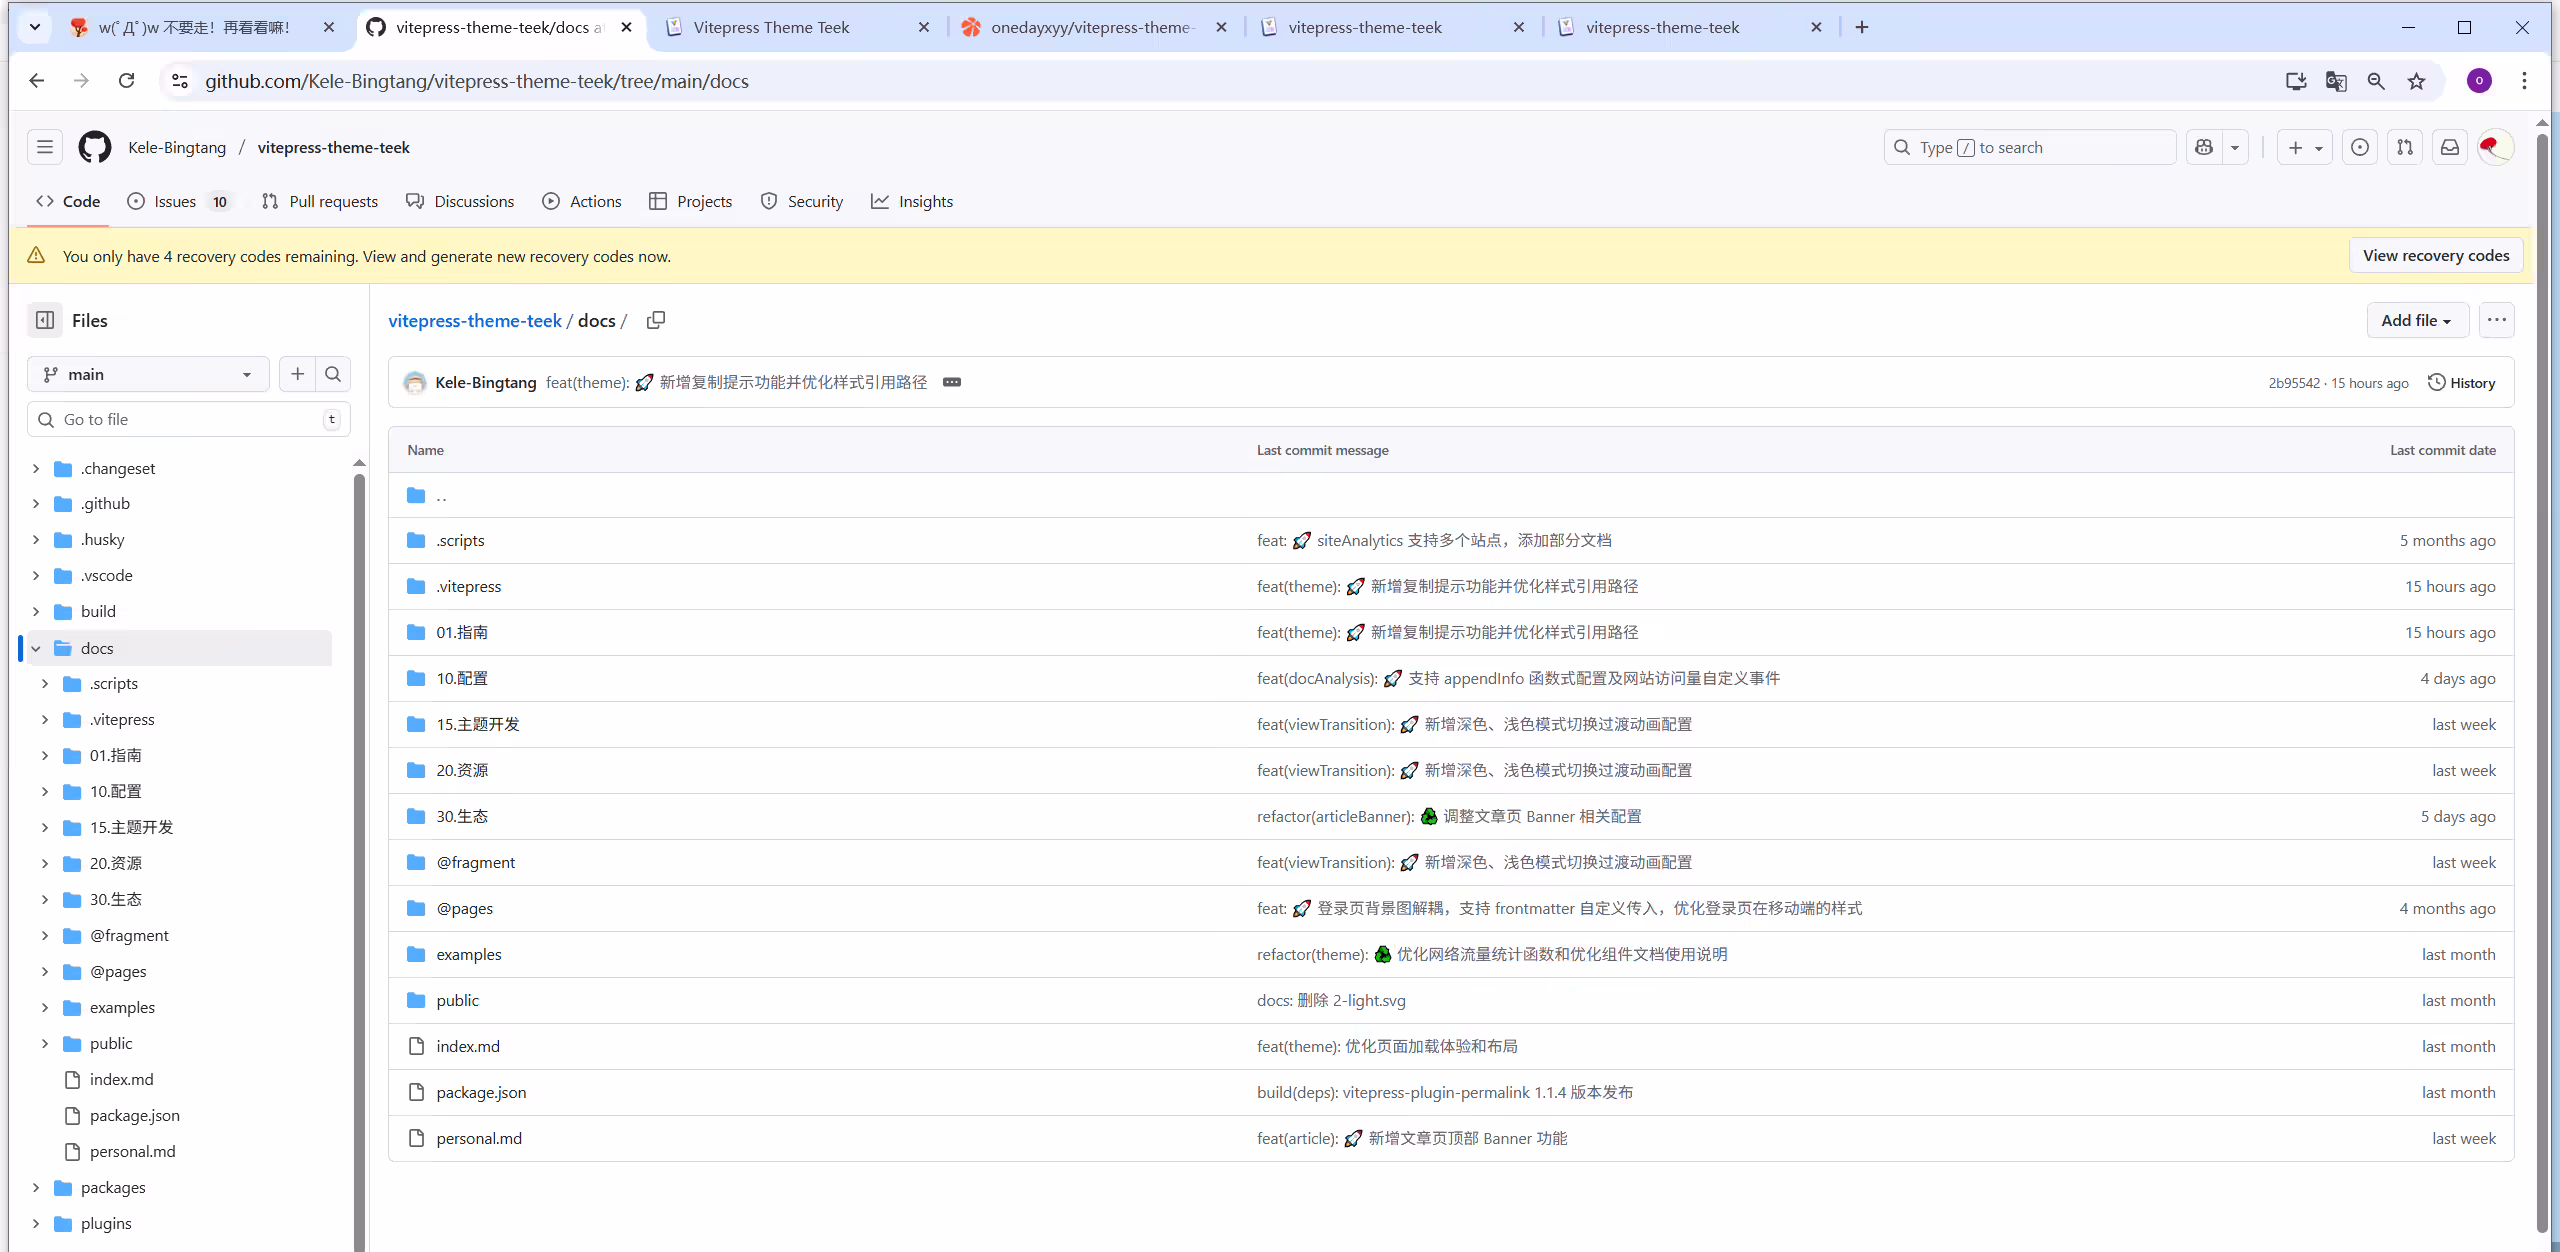Expand the .github folder in the tree

point(36,503)
